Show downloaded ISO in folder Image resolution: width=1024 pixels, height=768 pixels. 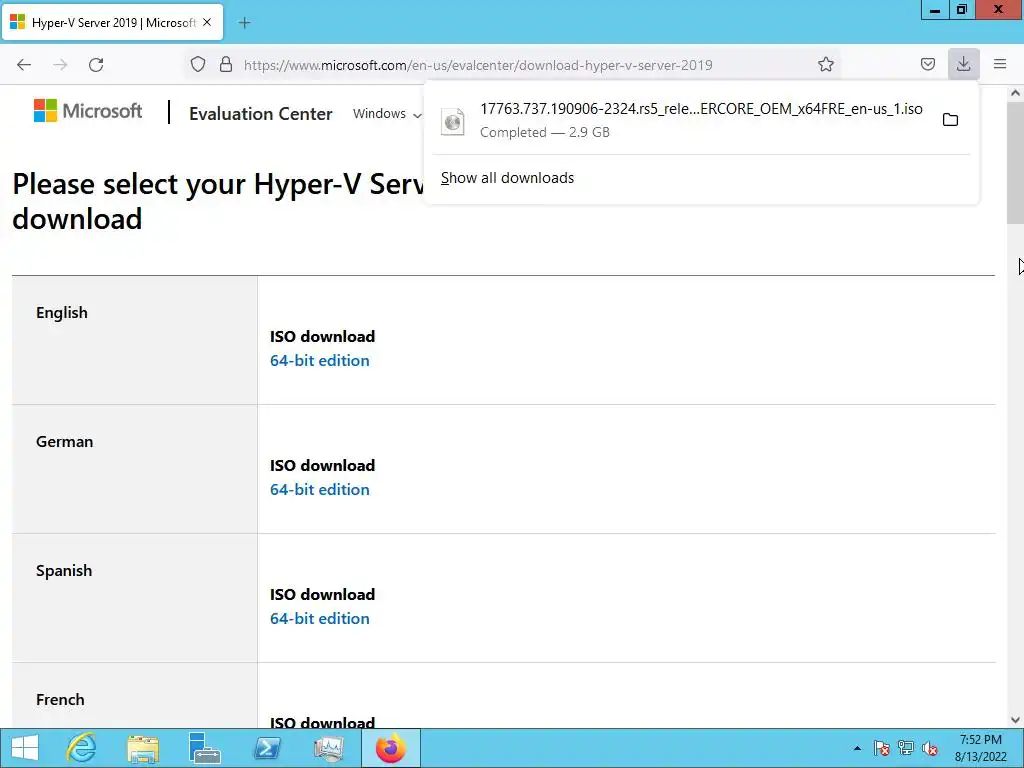(950, 120)
